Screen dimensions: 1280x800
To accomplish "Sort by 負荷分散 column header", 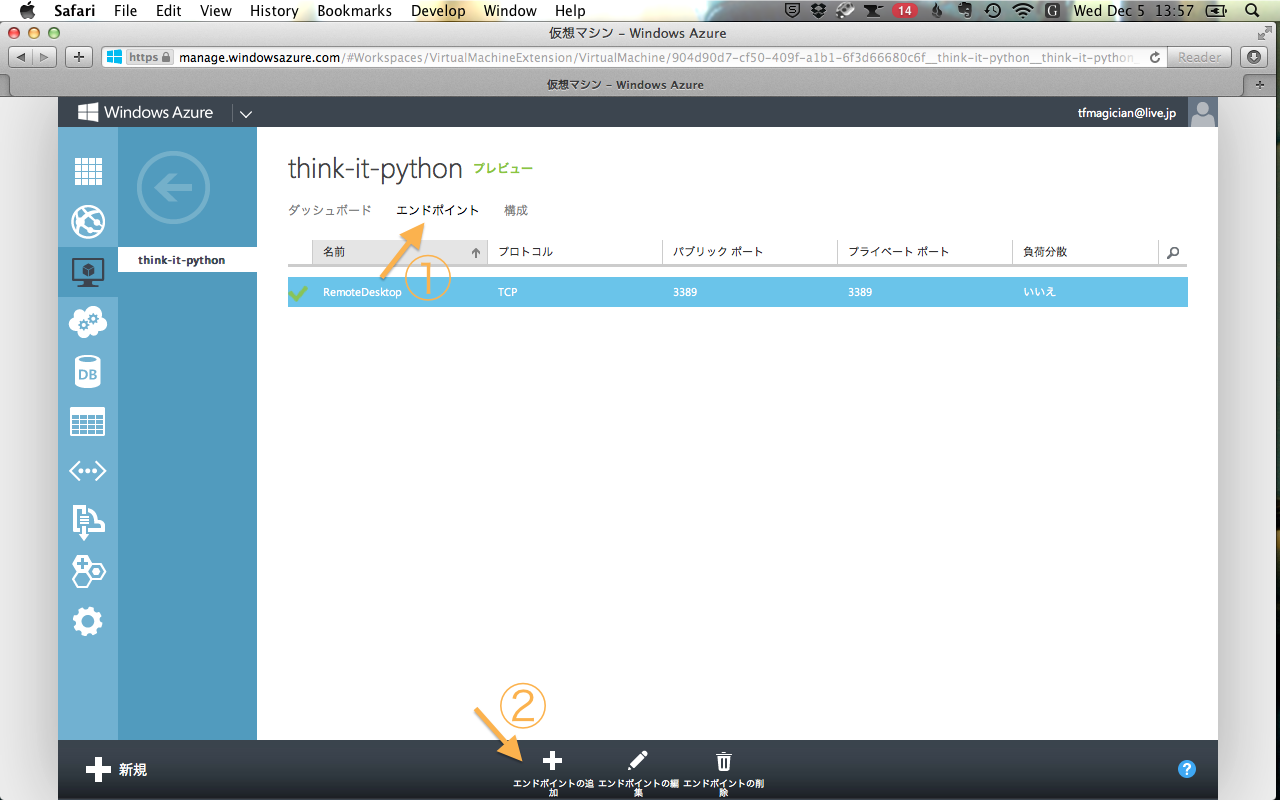I will point(1085,252).
